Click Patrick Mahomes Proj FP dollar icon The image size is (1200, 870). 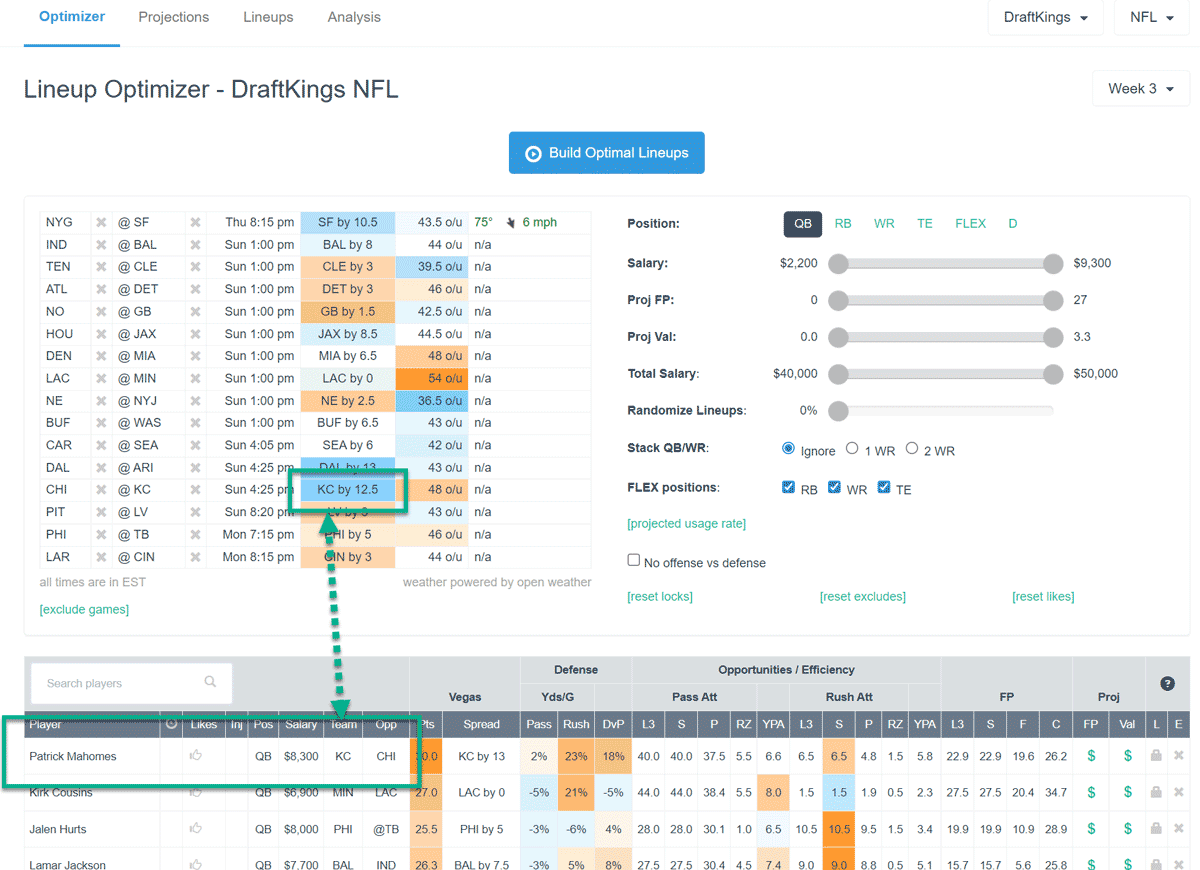click(1092, 756)
